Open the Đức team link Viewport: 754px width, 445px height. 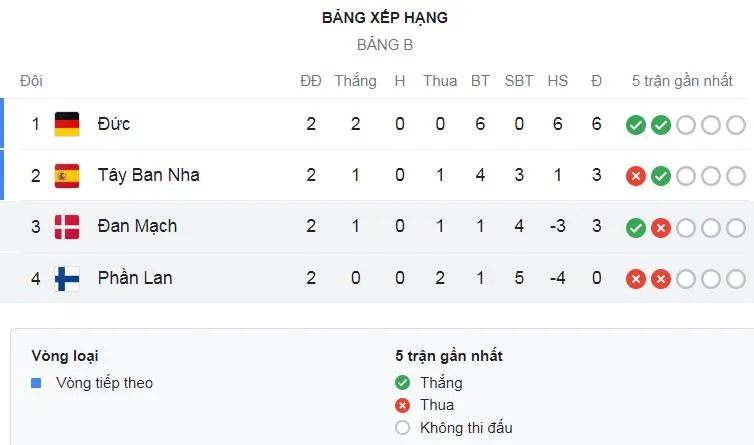pyautogui.click(x=114, y=124)
